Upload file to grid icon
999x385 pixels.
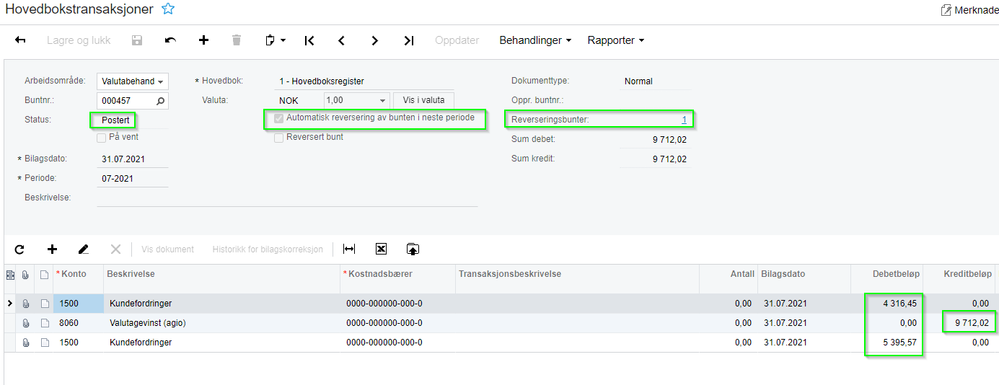(x=413, y=249)
